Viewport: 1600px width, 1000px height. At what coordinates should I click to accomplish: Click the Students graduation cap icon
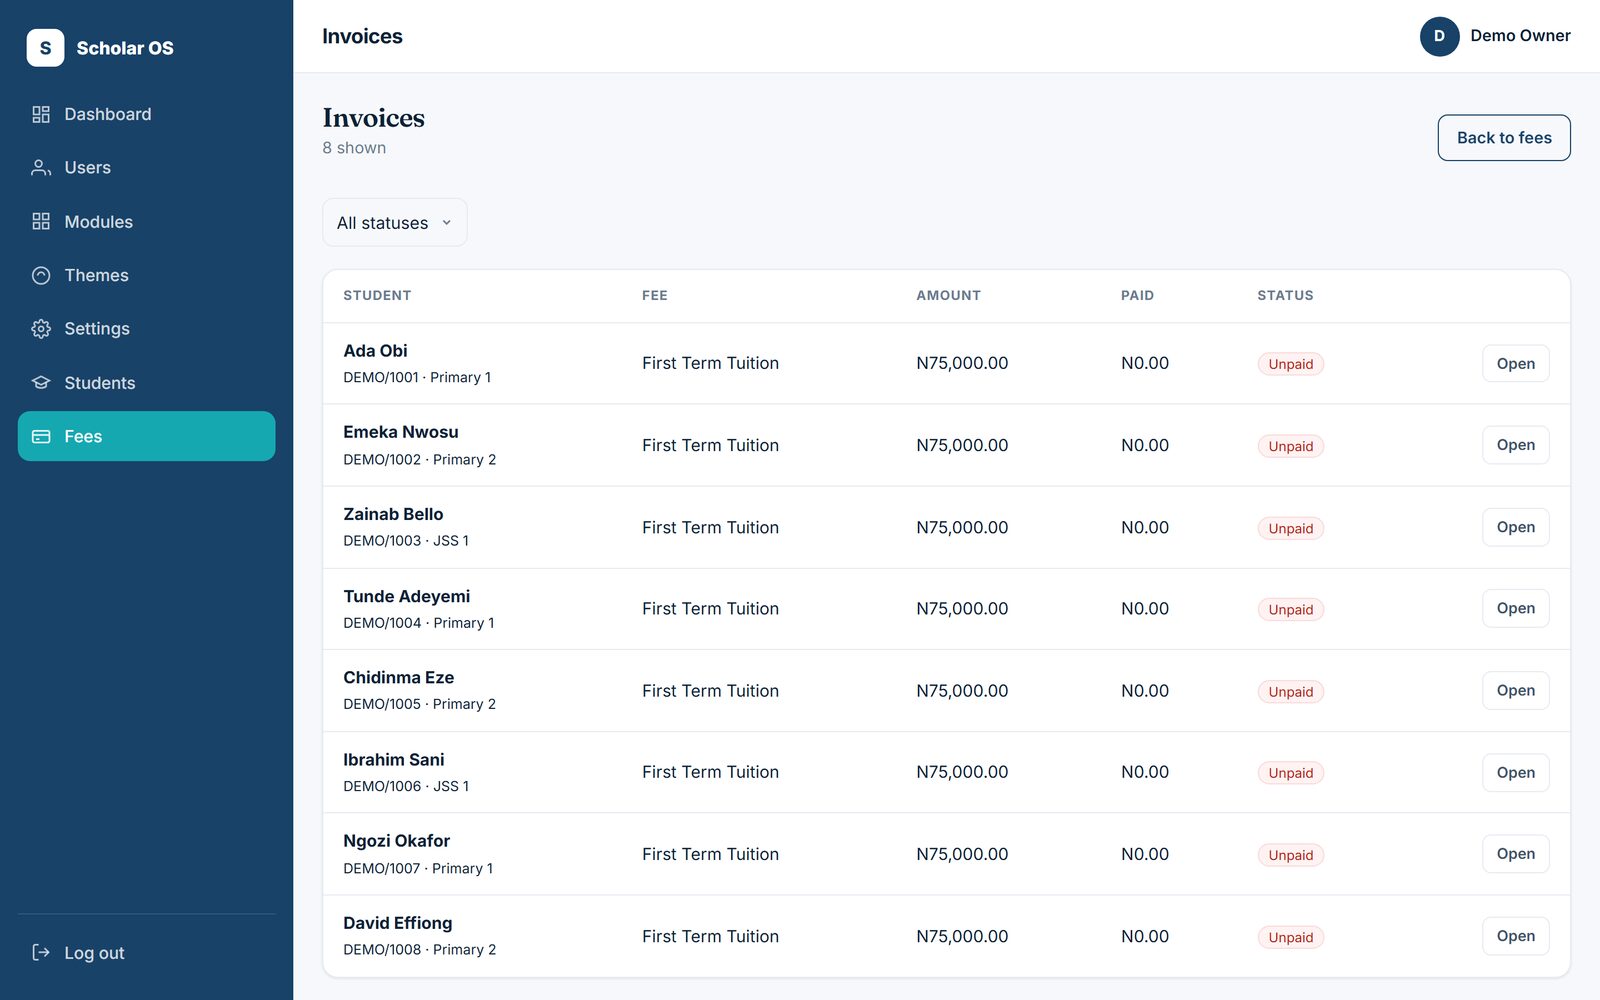click(41, 383)
